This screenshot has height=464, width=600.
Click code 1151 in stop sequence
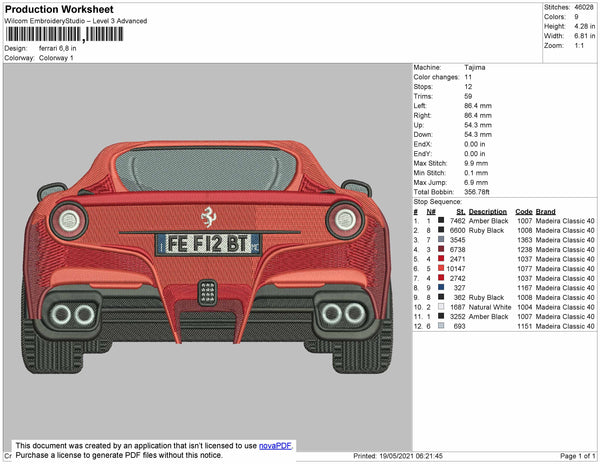(x=525, y=326)
